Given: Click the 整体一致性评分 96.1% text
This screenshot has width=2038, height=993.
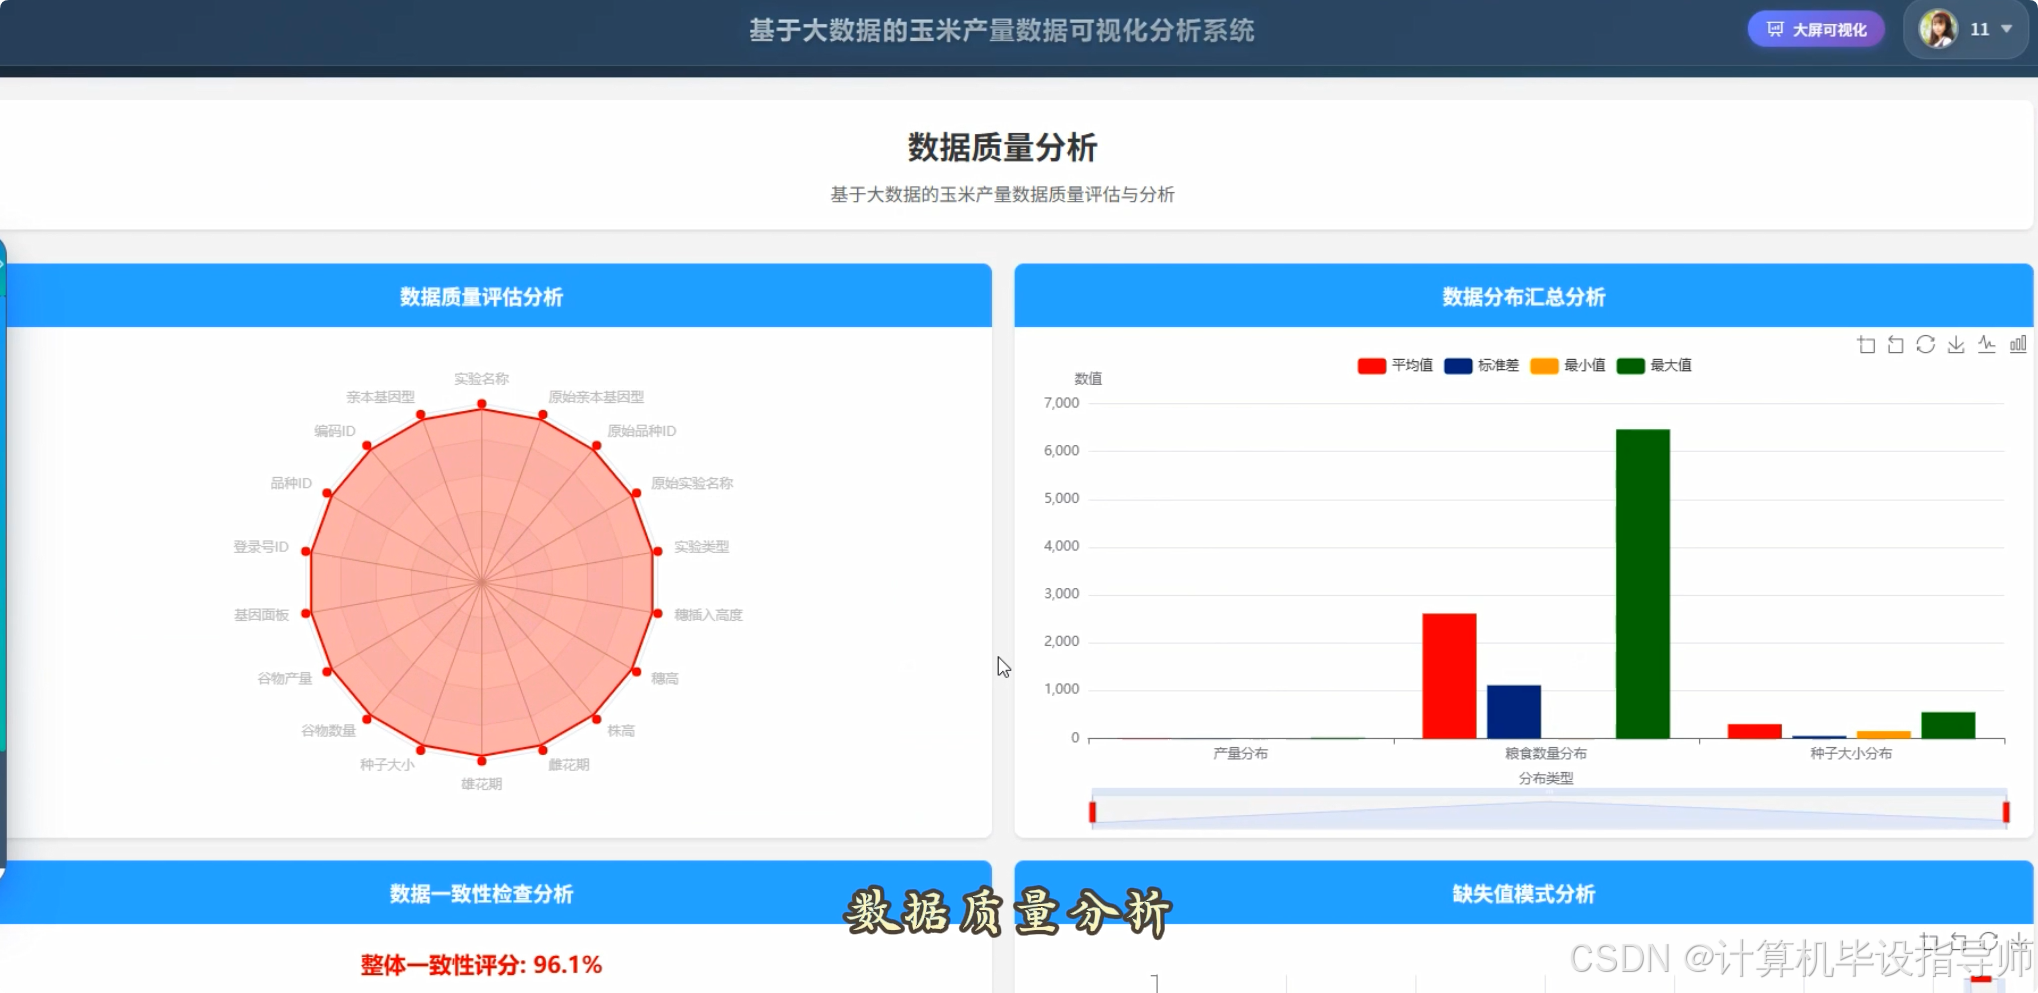Looking at the screenshot, I should click(x=481, y=964).
